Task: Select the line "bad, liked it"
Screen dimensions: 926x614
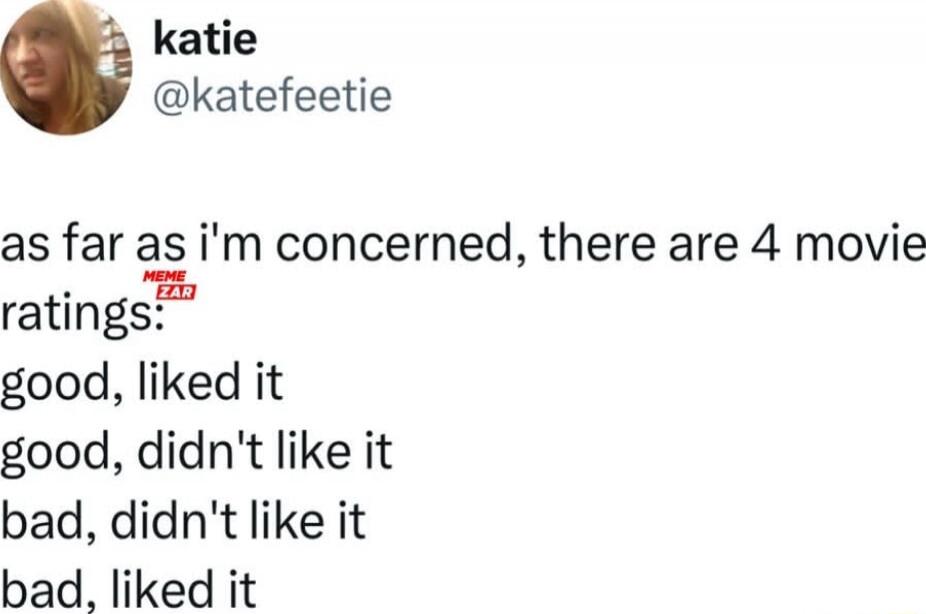Action: 128,589
